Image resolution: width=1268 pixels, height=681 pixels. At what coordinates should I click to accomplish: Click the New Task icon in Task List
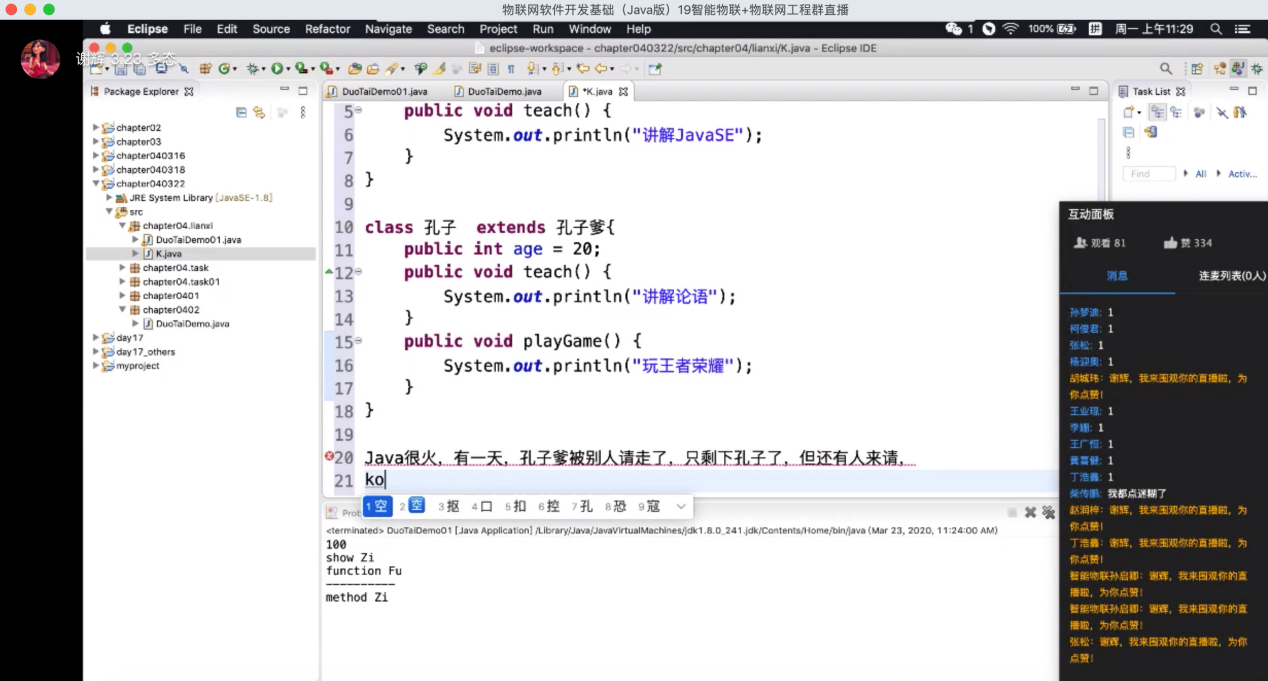pos(1128,113)
